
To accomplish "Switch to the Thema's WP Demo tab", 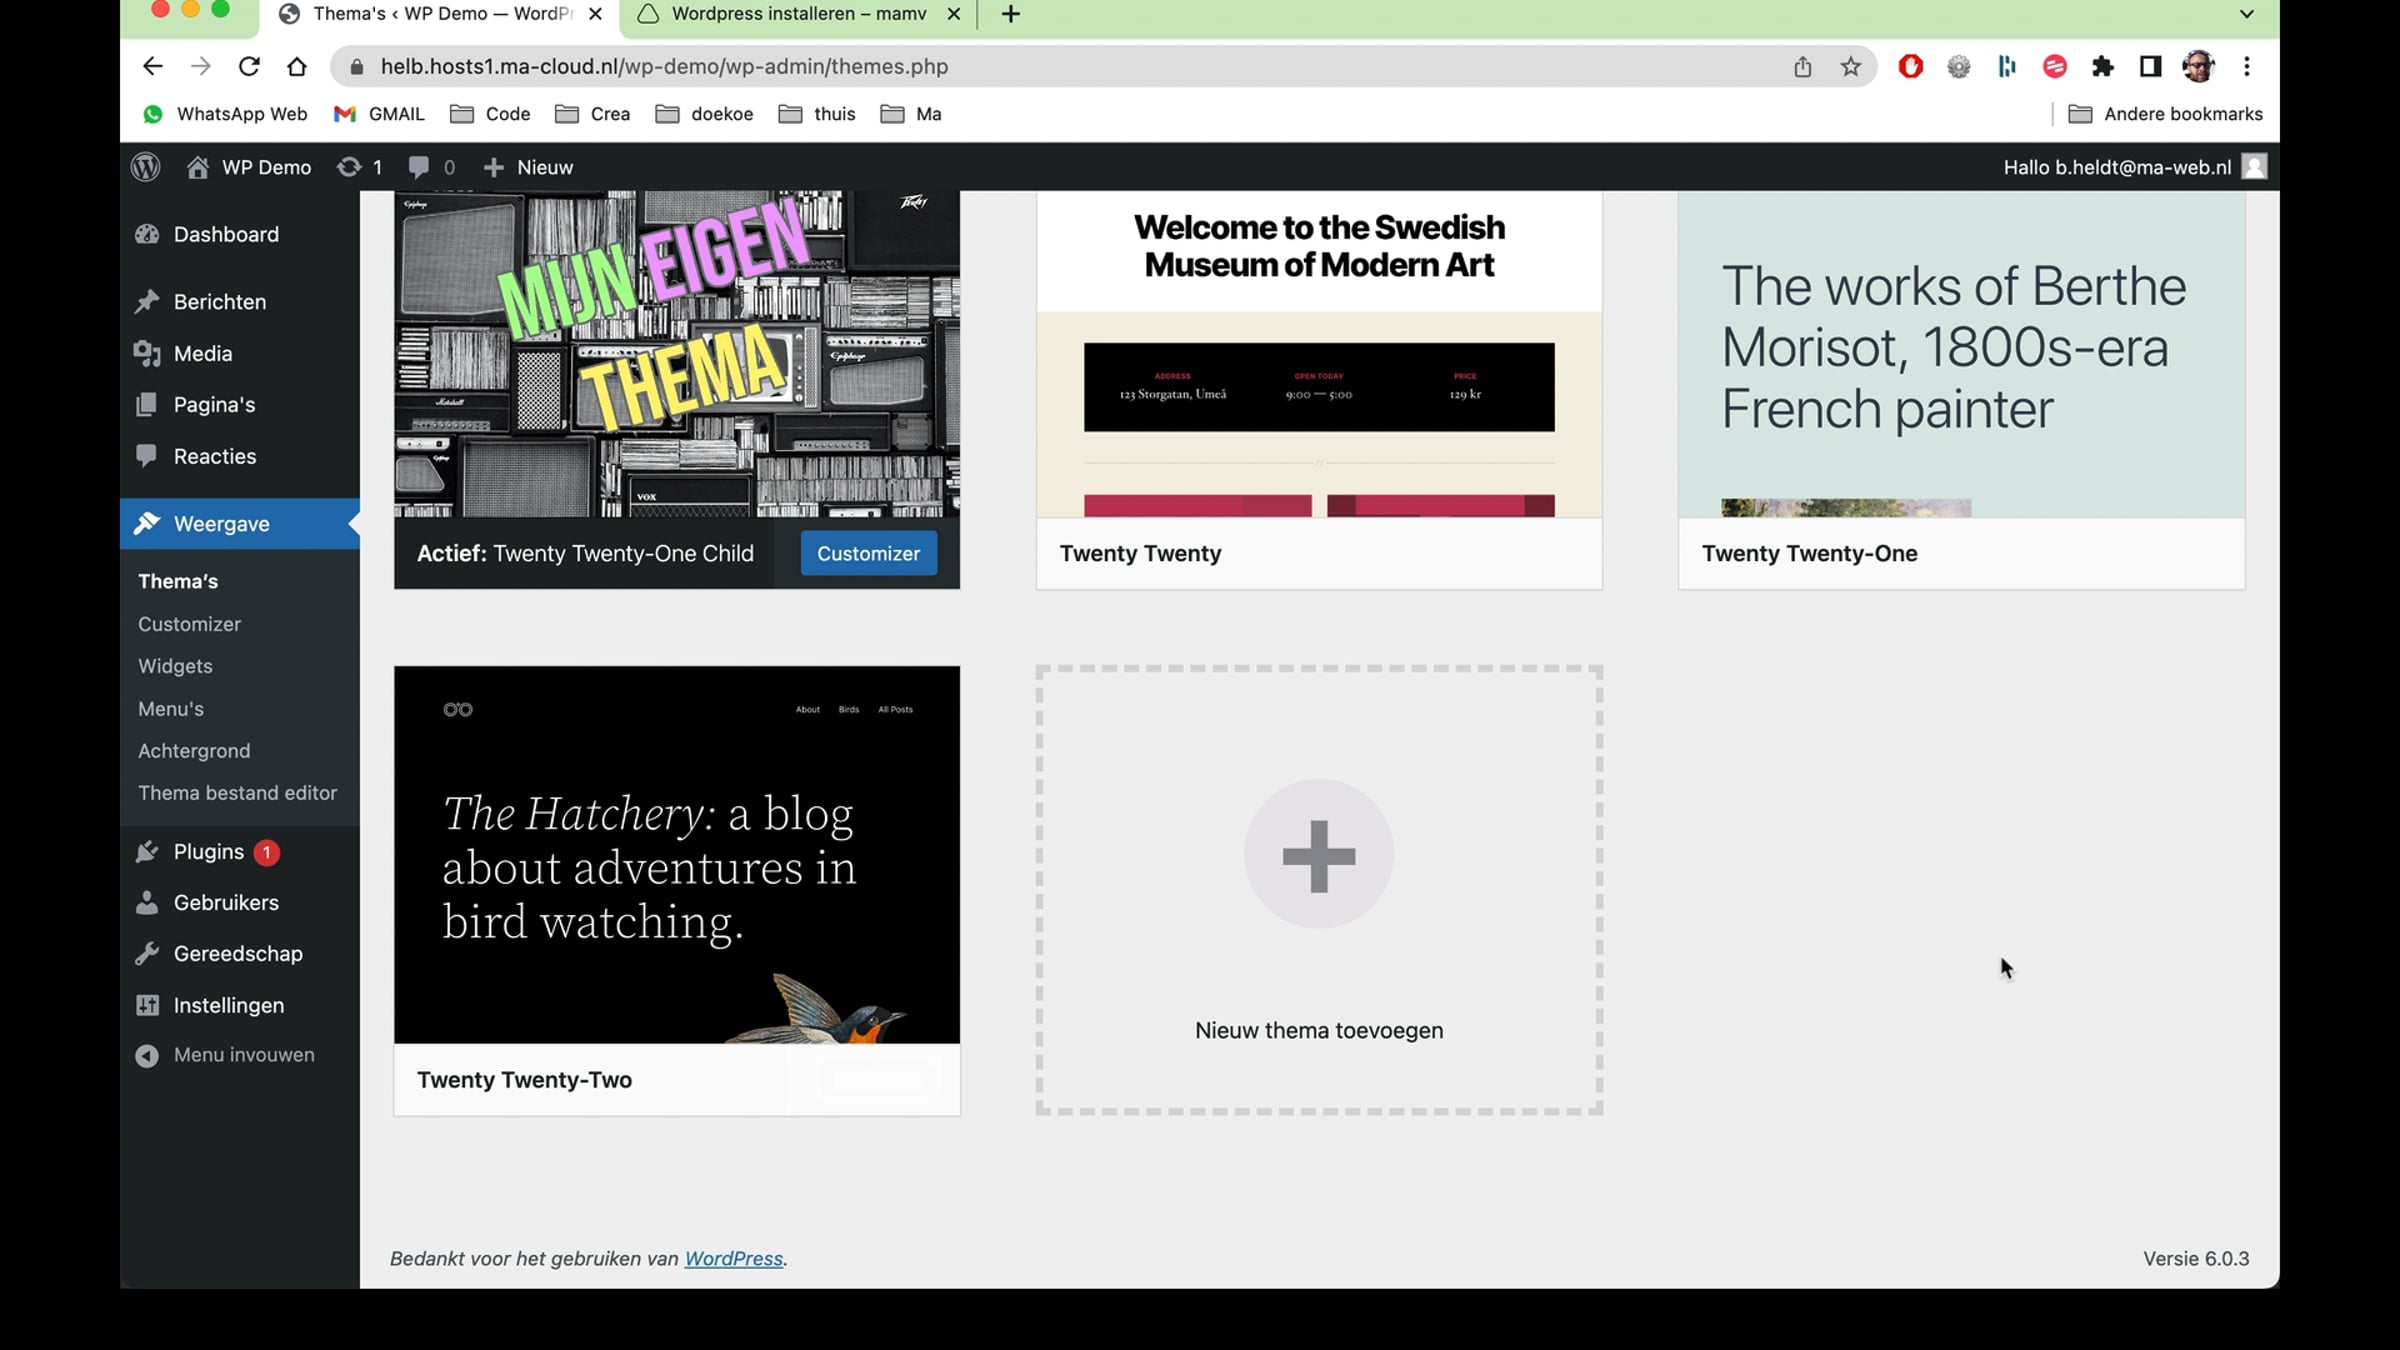I will tap(440, 15).
